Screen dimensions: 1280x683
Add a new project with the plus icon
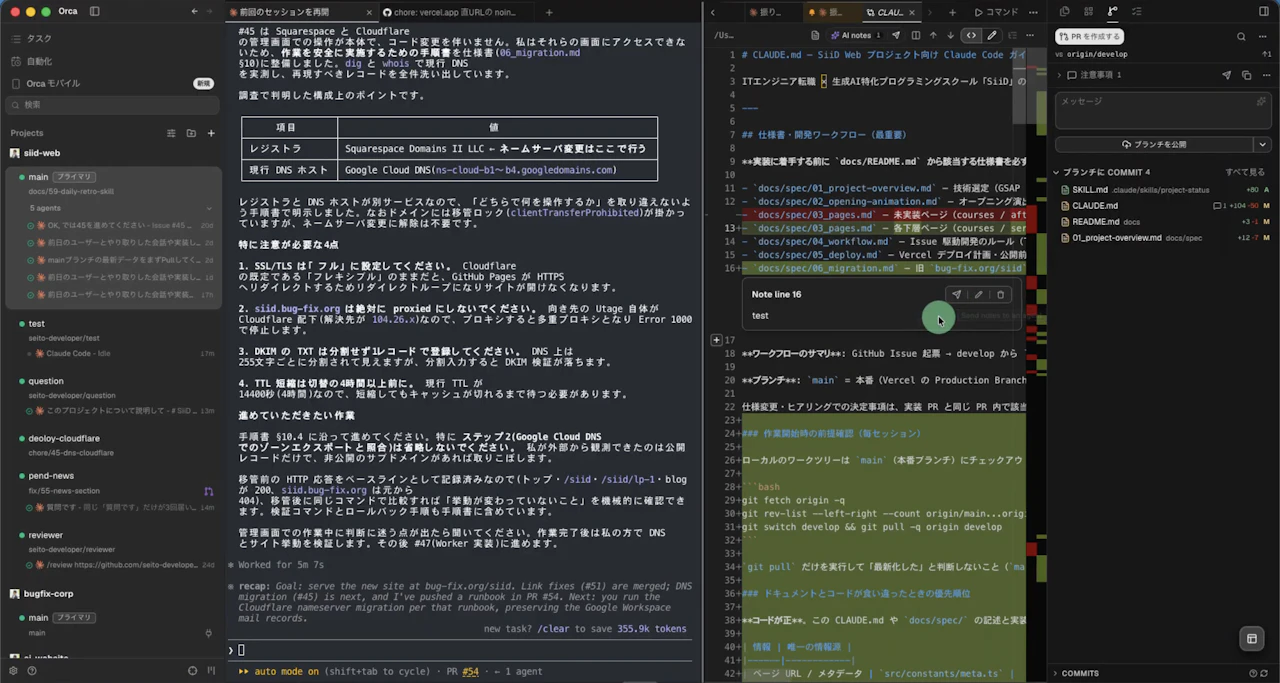(x=211, y=133)
